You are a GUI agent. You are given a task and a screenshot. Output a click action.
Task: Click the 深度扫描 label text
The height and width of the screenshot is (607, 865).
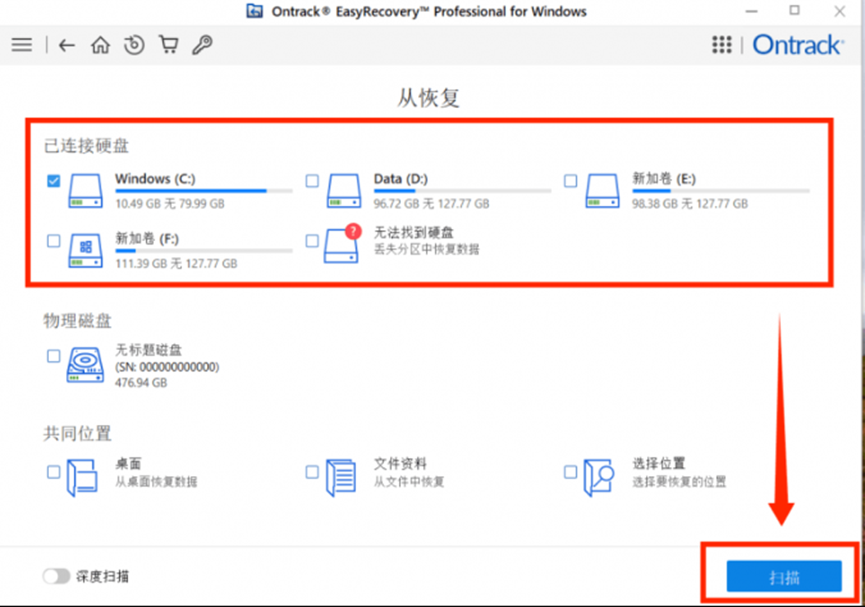click(102, 577)
